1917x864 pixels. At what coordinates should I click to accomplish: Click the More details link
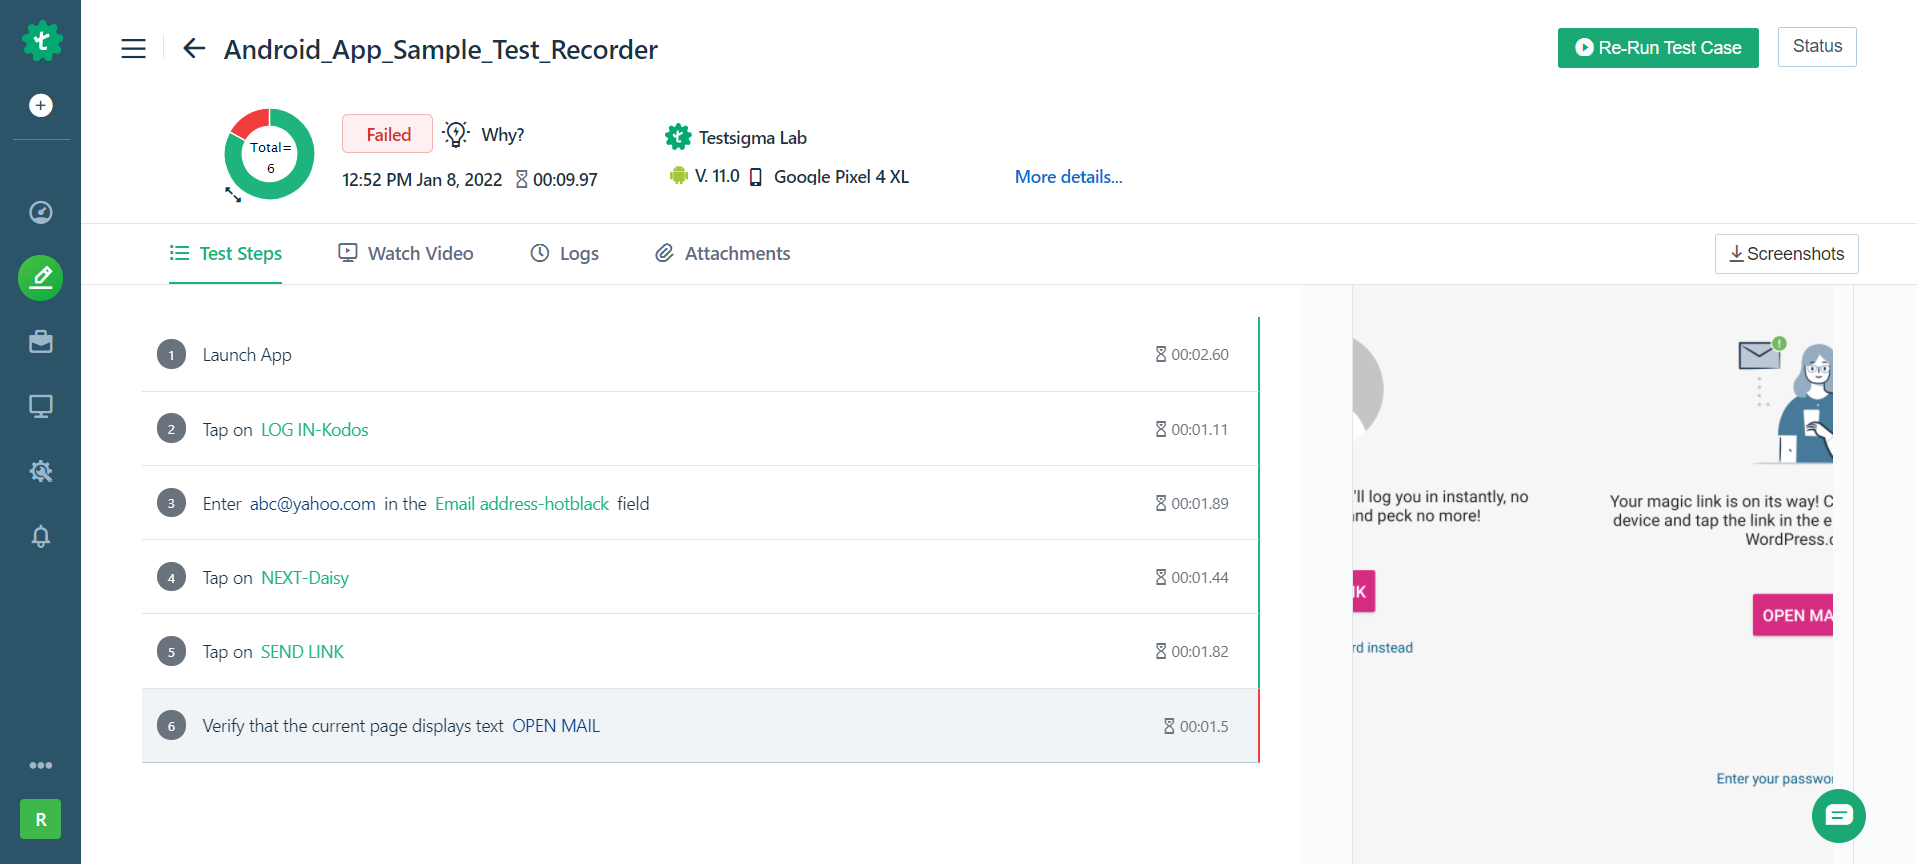1068,177
